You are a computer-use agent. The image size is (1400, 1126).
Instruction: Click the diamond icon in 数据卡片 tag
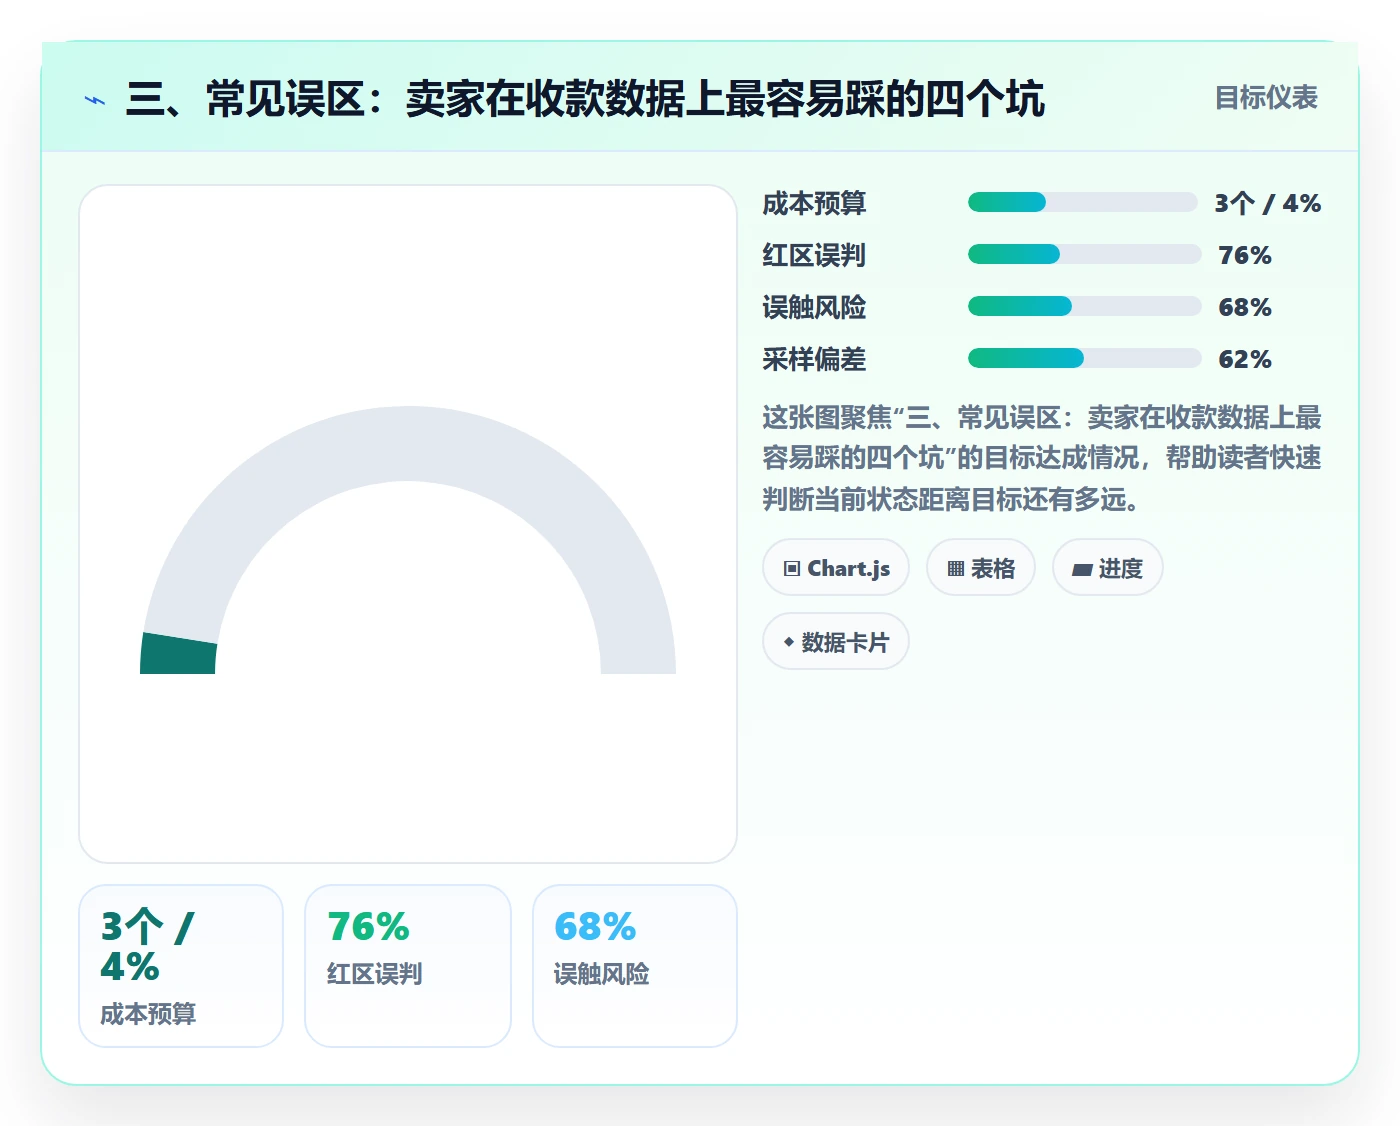click(x=789, y=642)
